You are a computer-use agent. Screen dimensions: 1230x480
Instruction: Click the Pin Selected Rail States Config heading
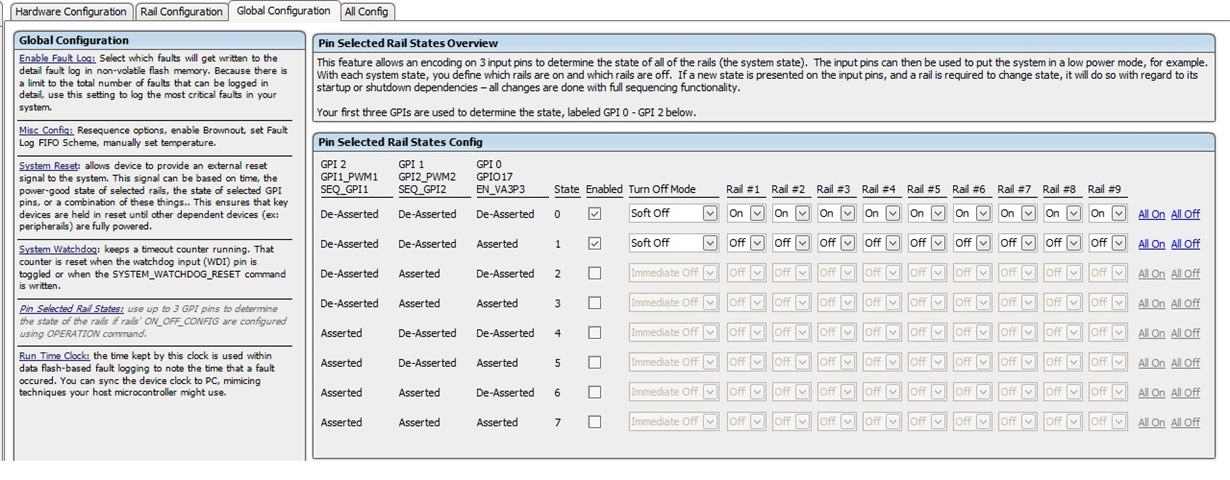400,142
